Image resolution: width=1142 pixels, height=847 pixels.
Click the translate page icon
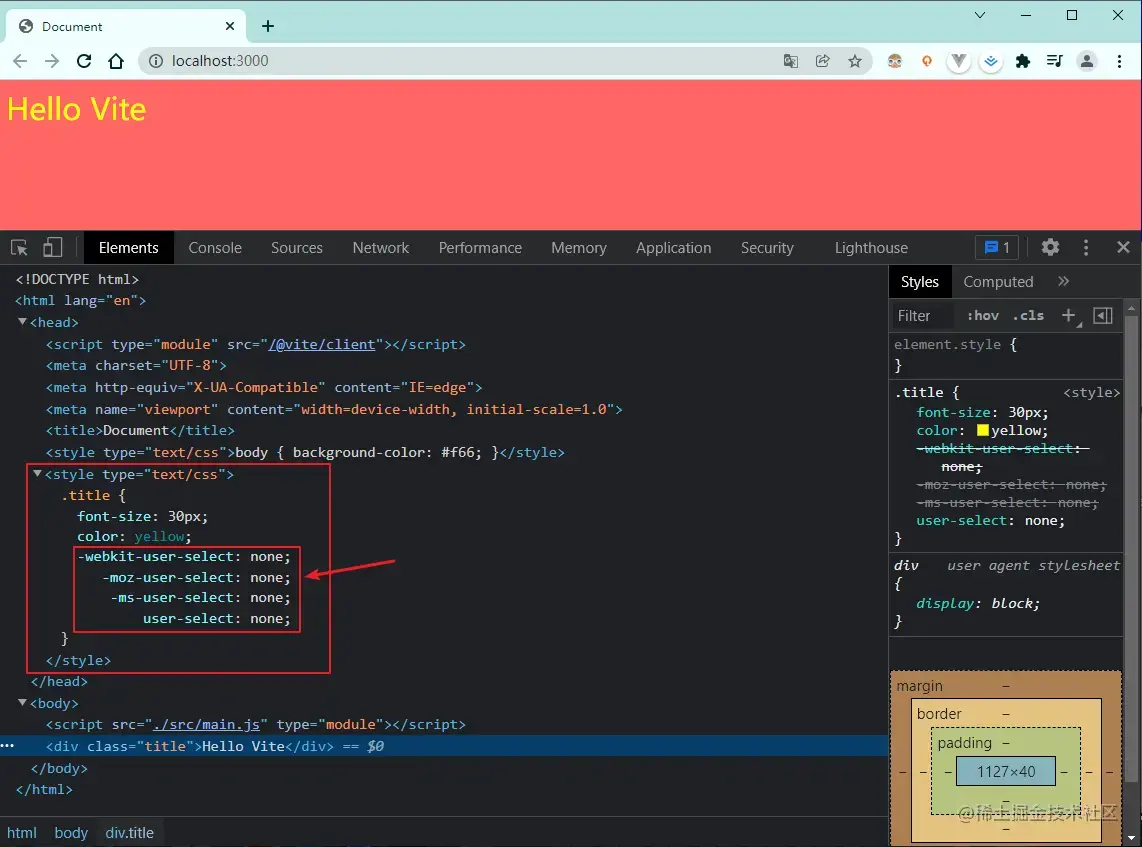pyautogui.click(x=790, y=61)
